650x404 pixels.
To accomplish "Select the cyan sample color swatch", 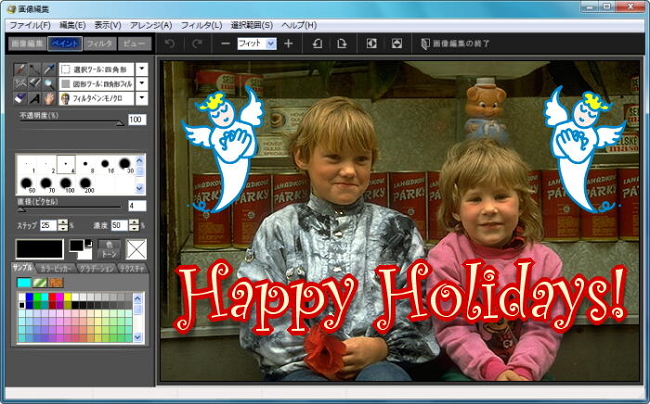I will click(24, 283).
